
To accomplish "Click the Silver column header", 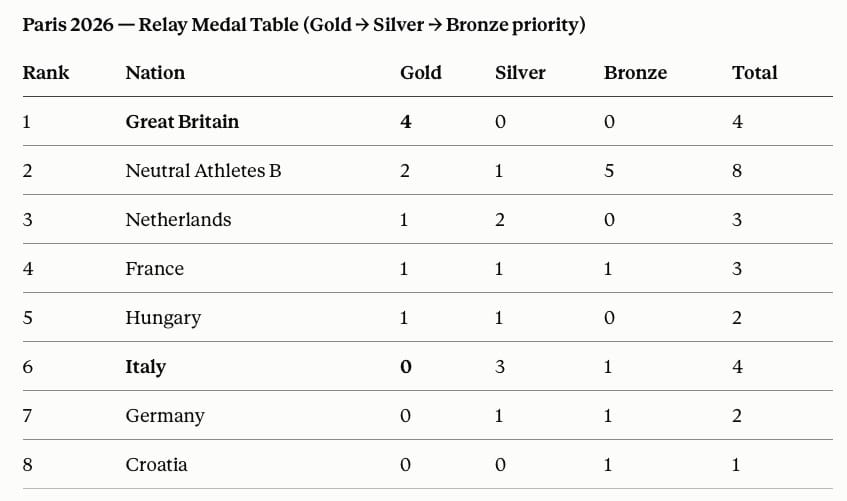I will pos(520,72).
